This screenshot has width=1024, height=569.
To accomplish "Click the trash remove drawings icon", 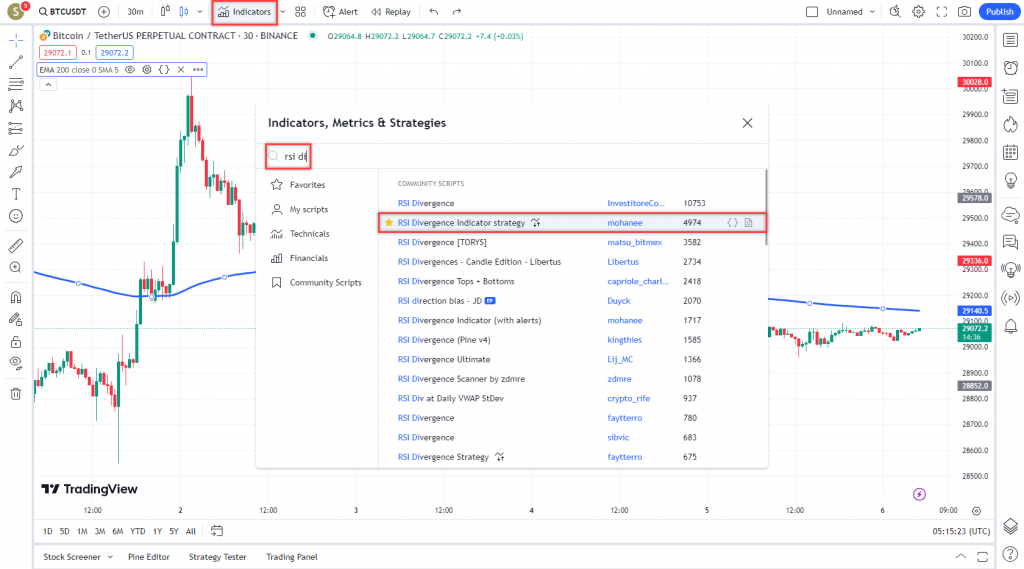I will pos(16,393).
